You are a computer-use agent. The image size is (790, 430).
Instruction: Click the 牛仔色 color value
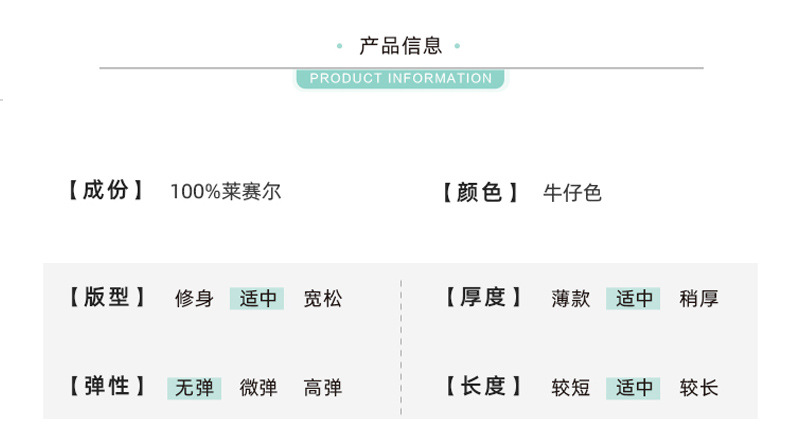click(x=571, y=193)
